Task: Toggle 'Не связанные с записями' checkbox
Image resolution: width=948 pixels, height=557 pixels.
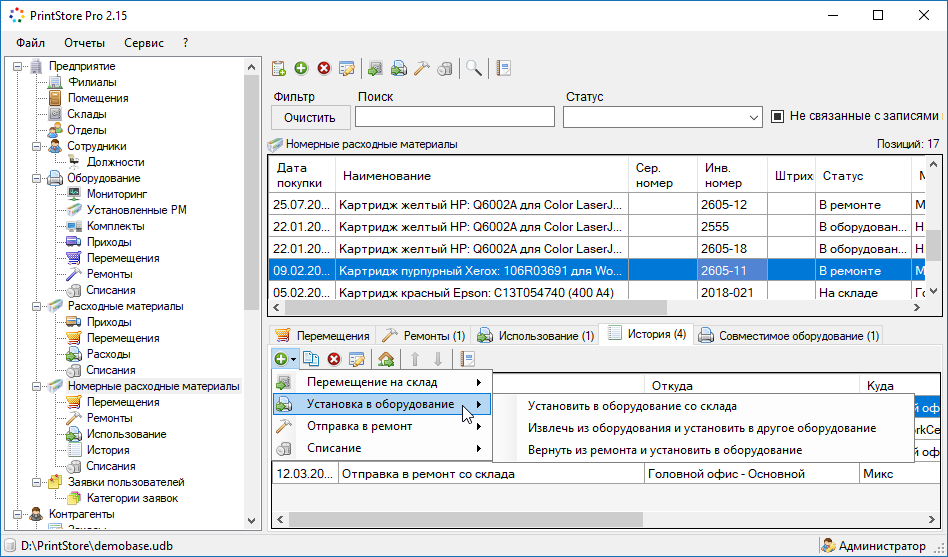Action: pyautogui.click(x=777, y=117)
